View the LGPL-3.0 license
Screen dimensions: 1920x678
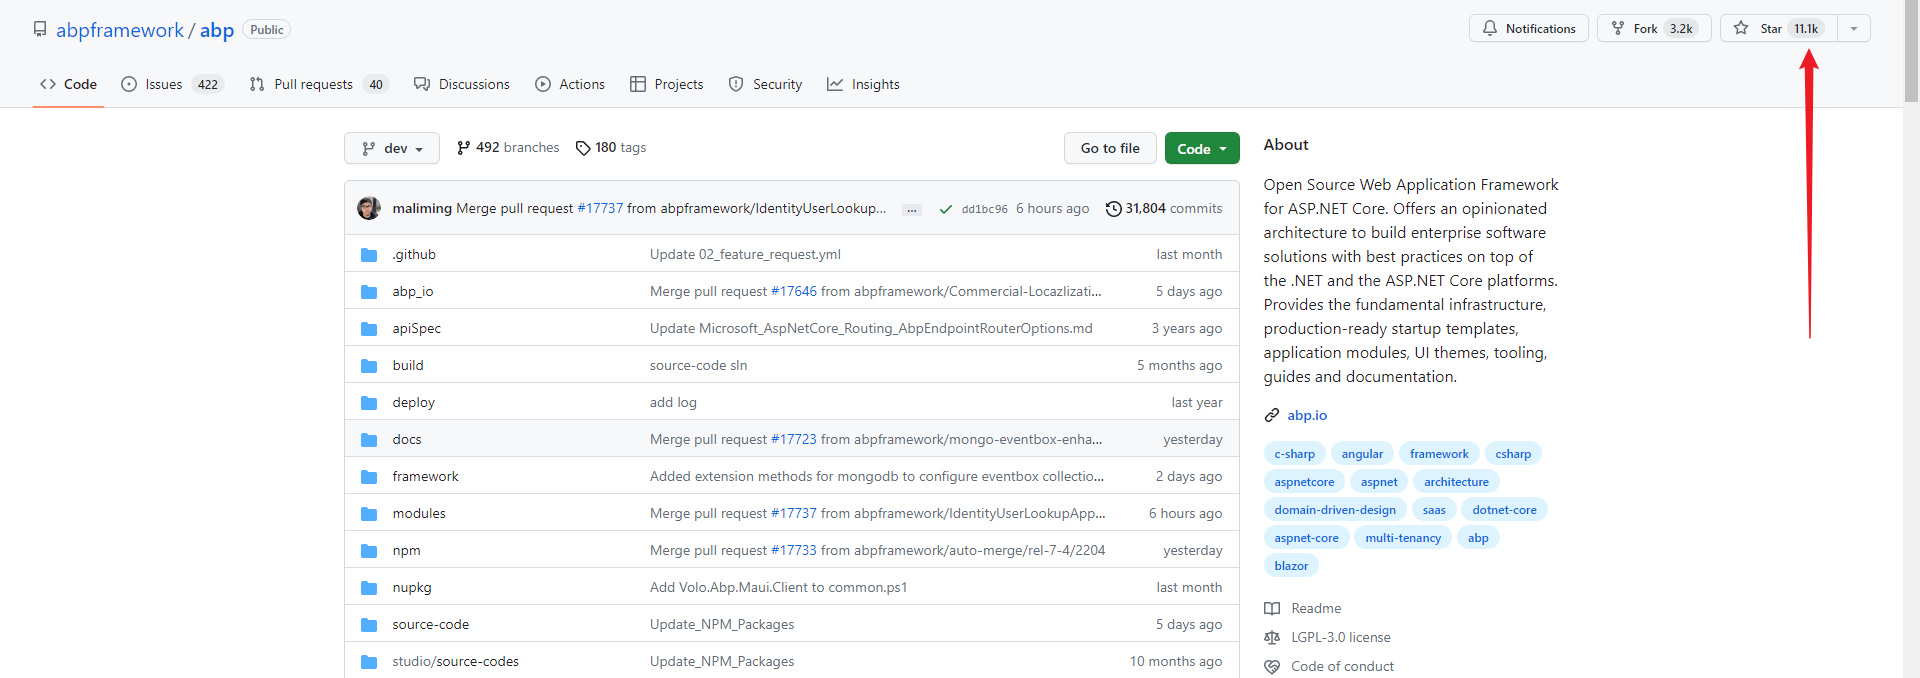click(1340, 637)
